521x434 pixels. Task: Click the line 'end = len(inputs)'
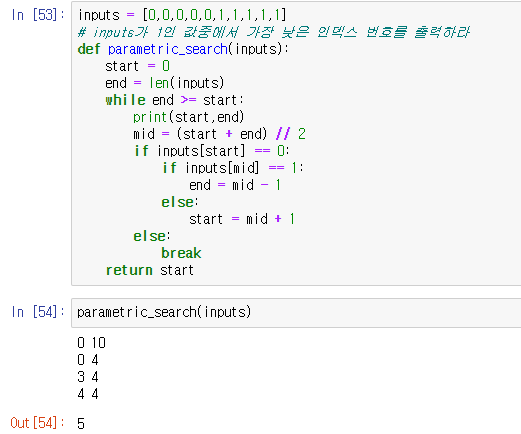[x=165, y=83]
